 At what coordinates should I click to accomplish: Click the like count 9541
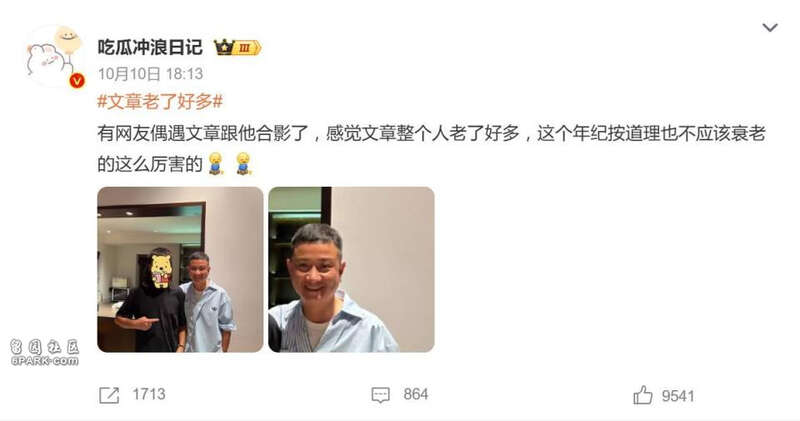[x=678, y=396]
